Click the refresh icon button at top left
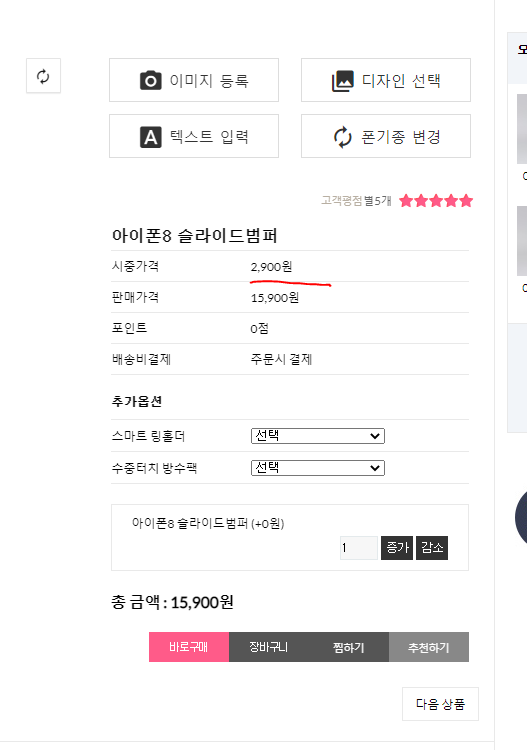 coord(44,76)
